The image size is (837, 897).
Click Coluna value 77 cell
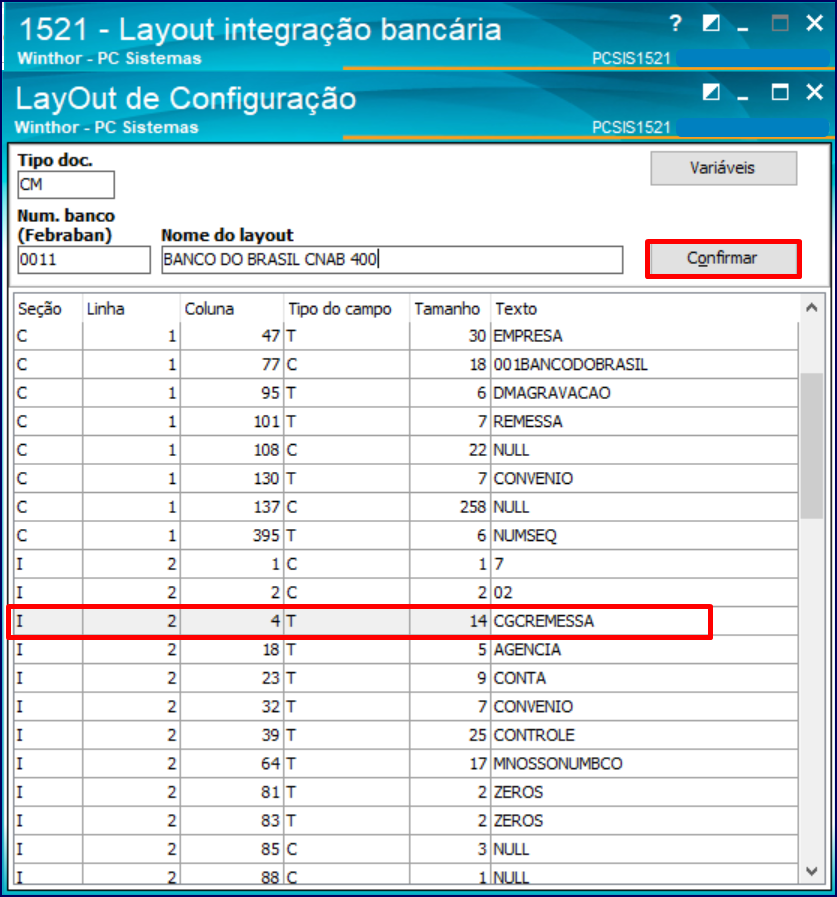pos(232,364)
